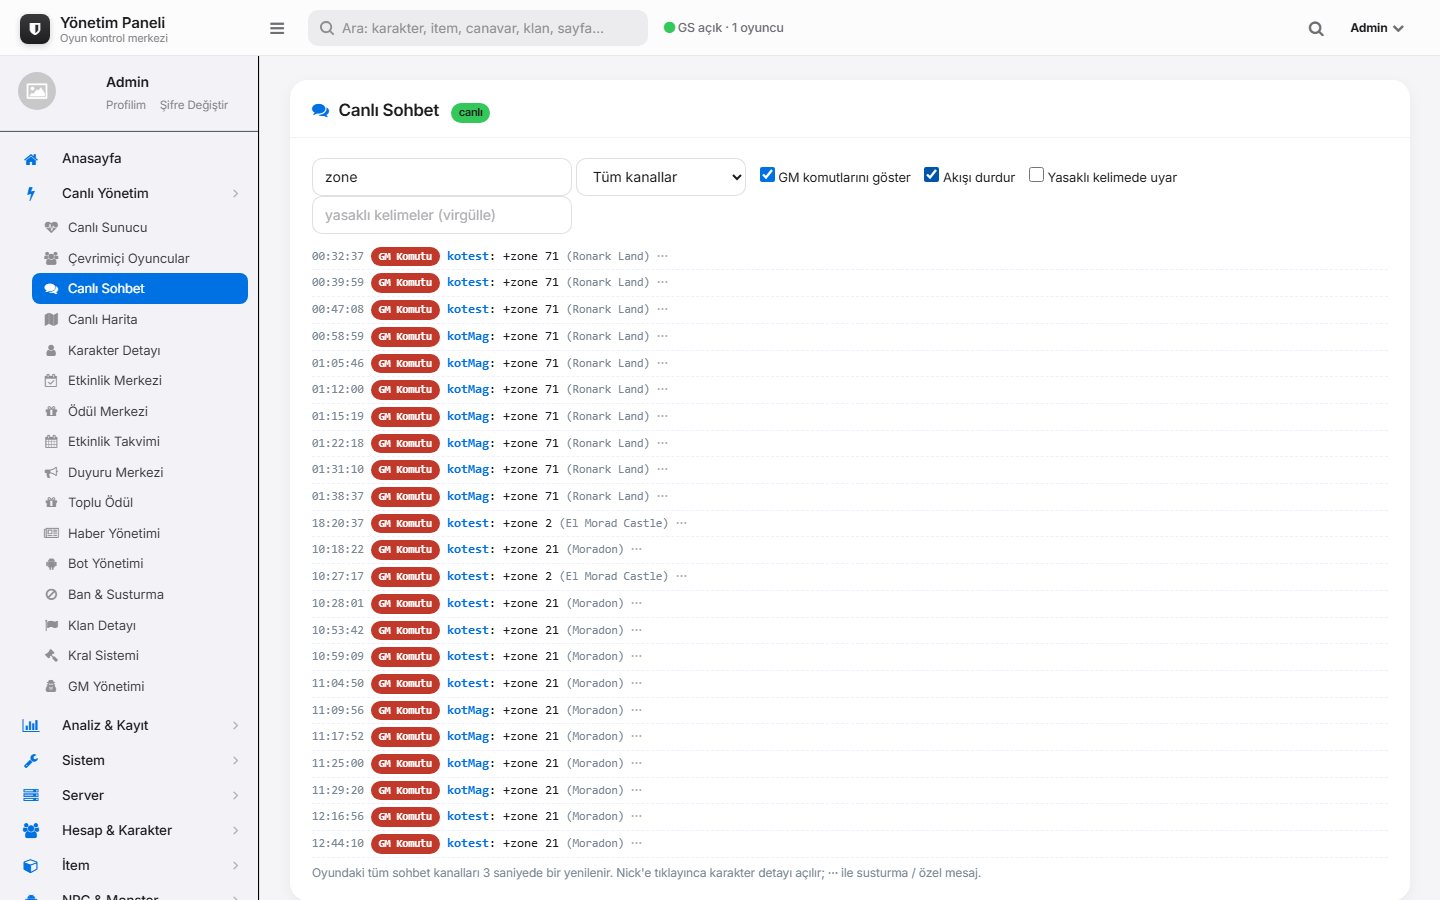1440x900 pixels.
Task: Click the Yönetim Paneli shield logo
Action: coord(35,29)
